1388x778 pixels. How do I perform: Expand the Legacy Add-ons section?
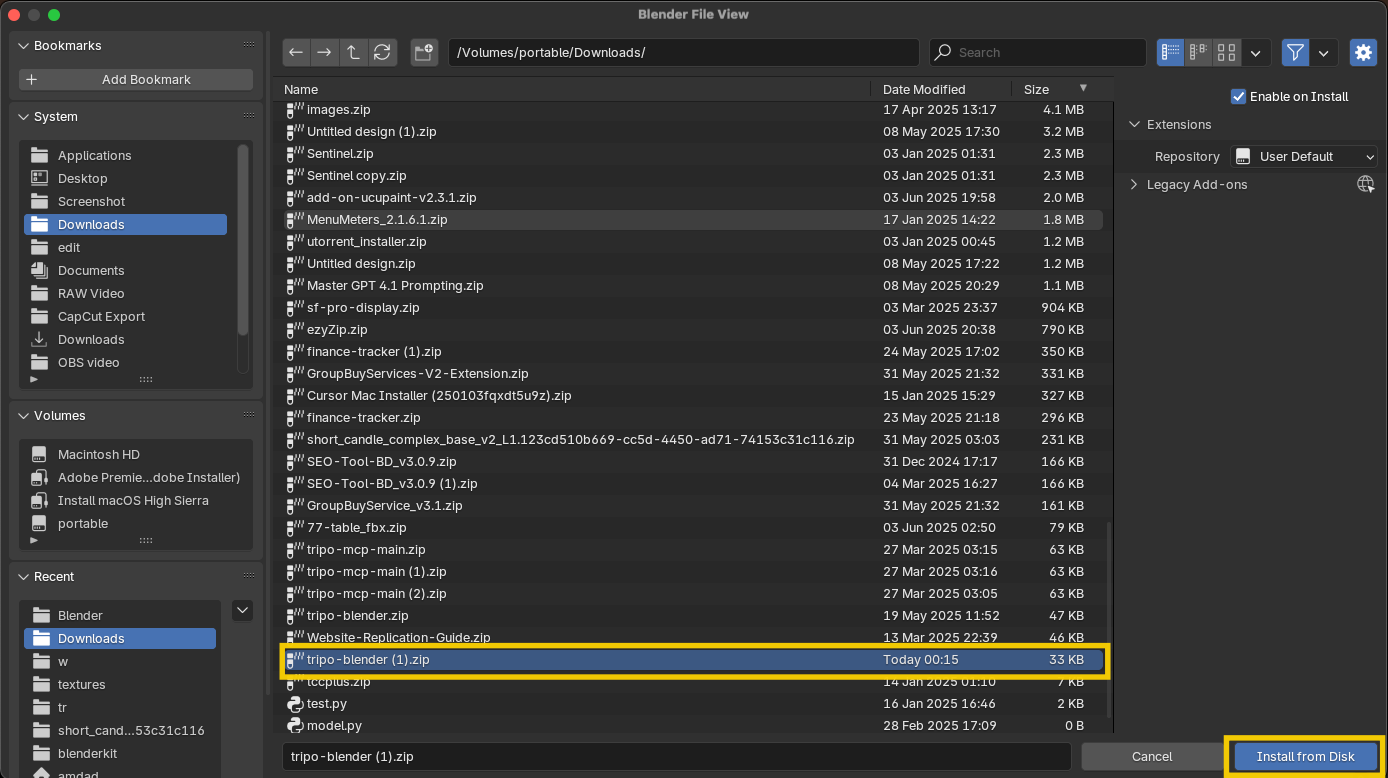click(x=1134, y=184)
